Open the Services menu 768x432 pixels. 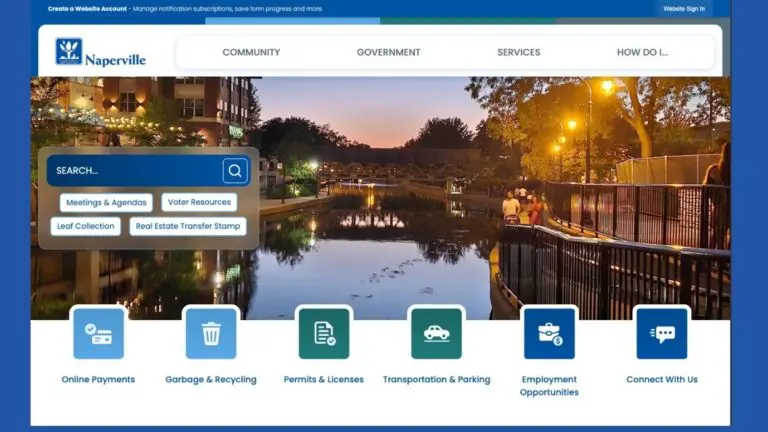(519, 52)
